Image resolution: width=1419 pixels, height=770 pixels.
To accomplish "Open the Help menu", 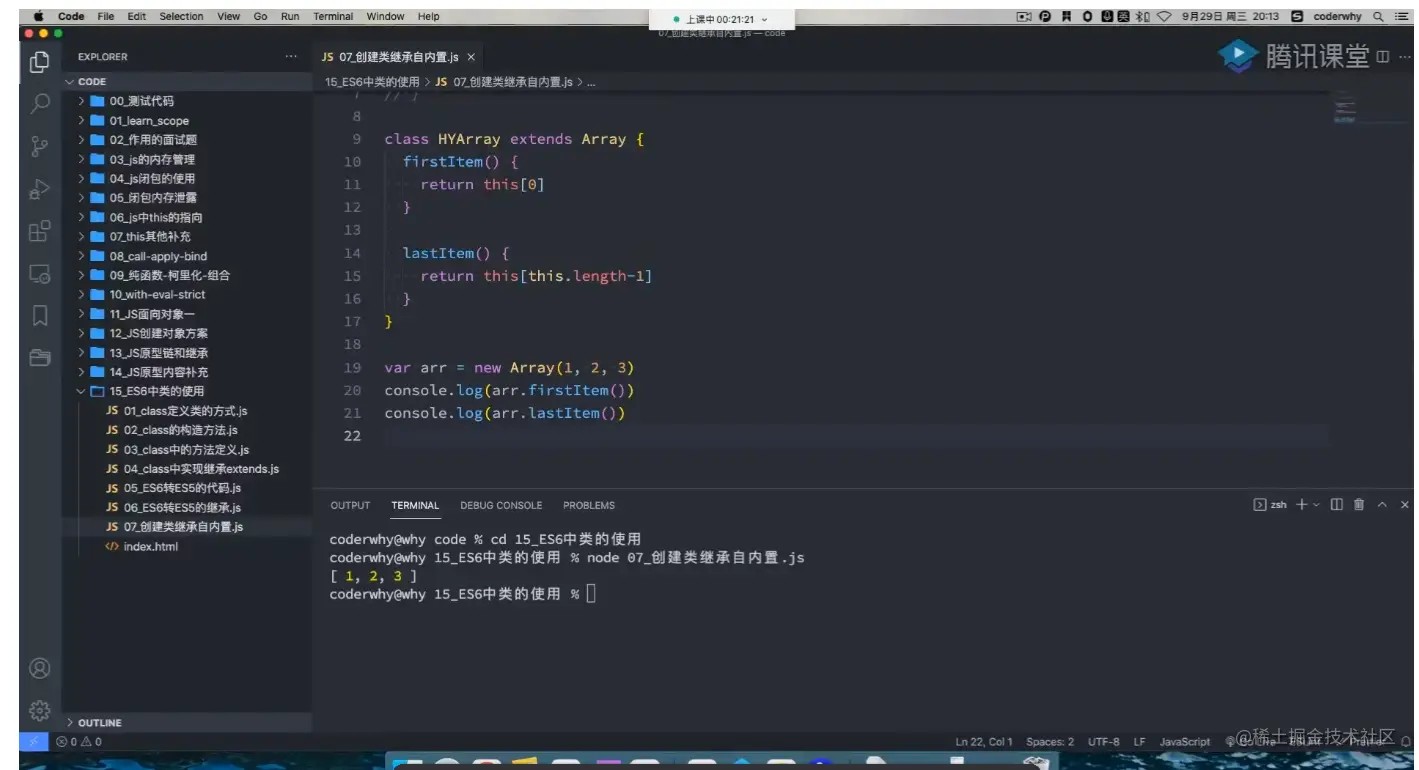I will coord(428,16).
